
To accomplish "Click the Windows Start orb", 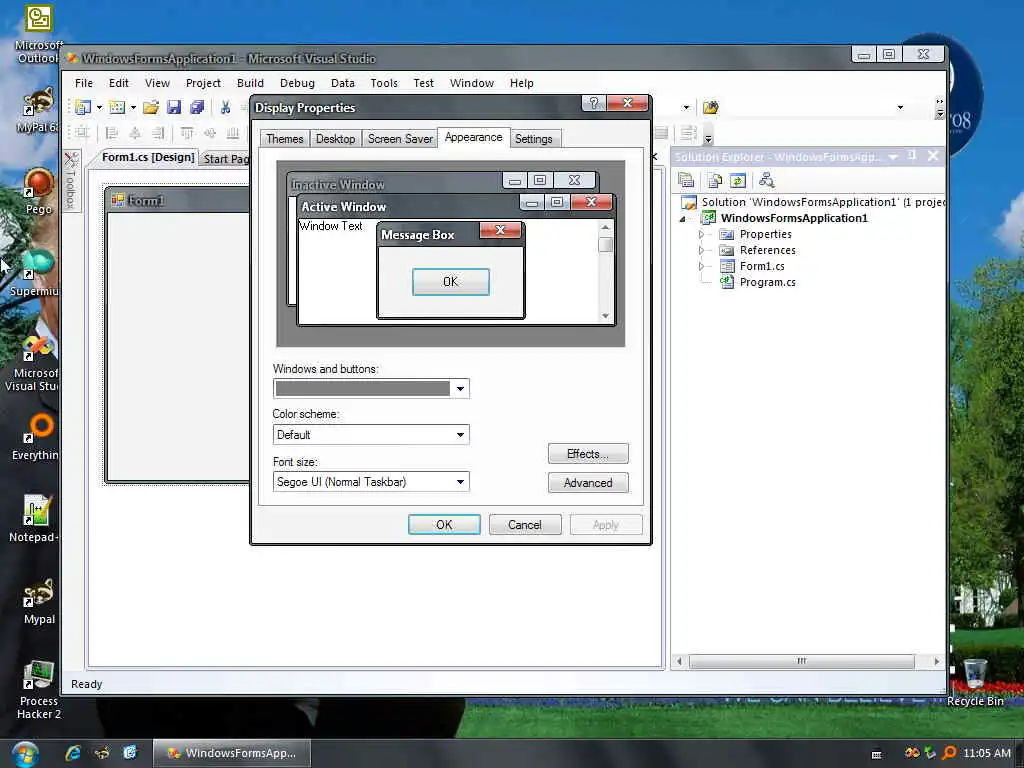I will pyautogui.click(x=24, y=754).
